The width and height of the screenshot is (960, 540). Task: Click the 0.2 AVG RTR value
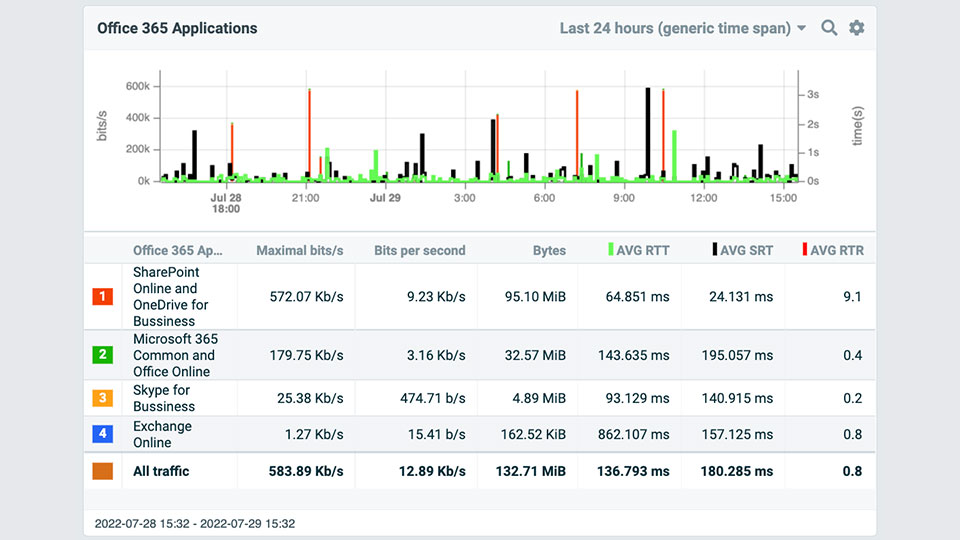852,398
